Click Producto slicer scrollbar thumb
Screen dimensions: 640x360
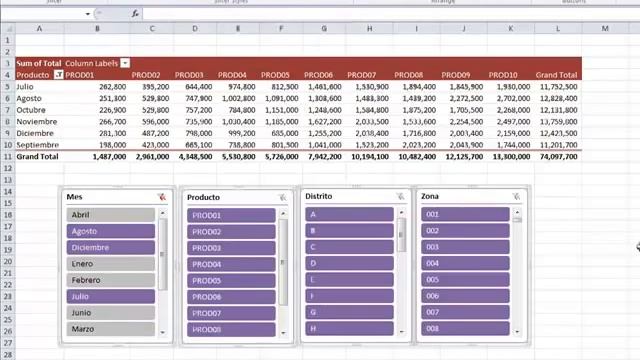coord(283,262)
